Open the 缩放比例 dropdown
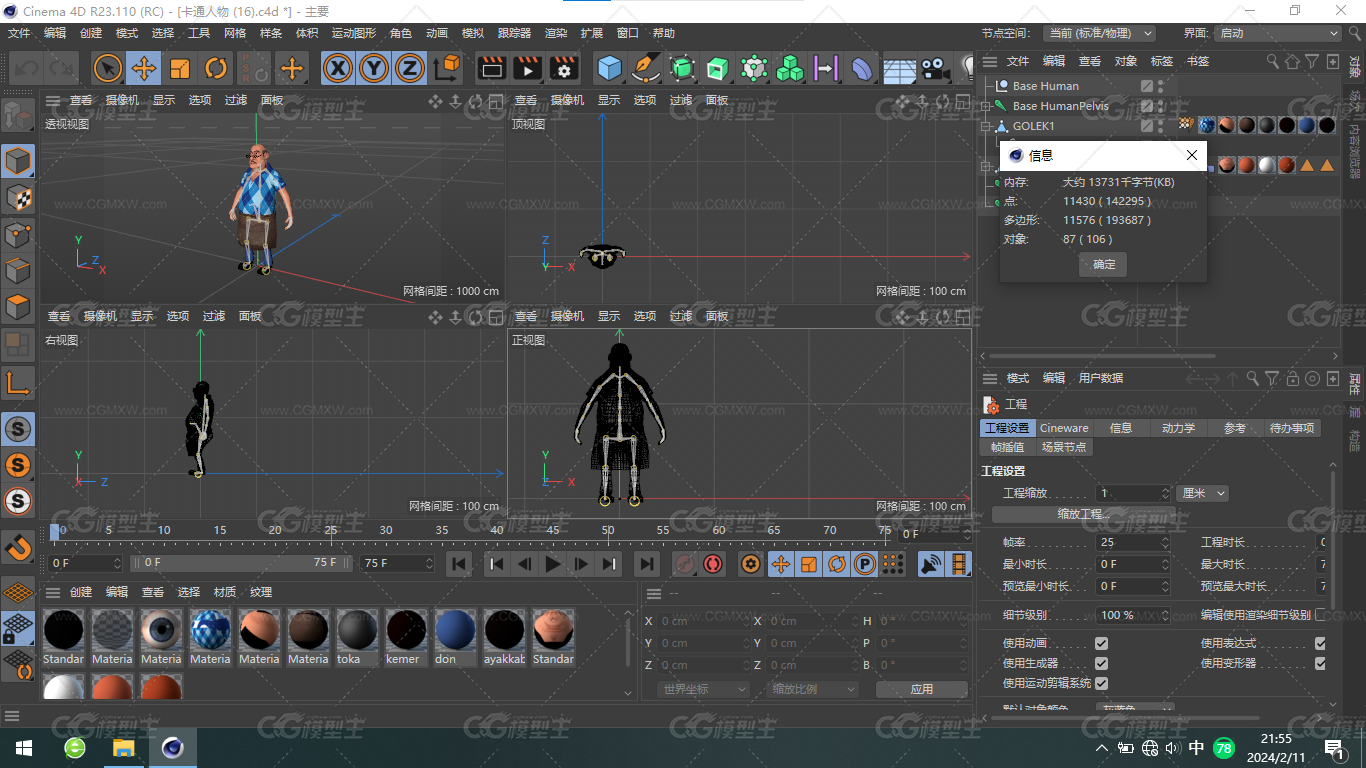Screen dimensions: 1366x768 coord(814,689)
